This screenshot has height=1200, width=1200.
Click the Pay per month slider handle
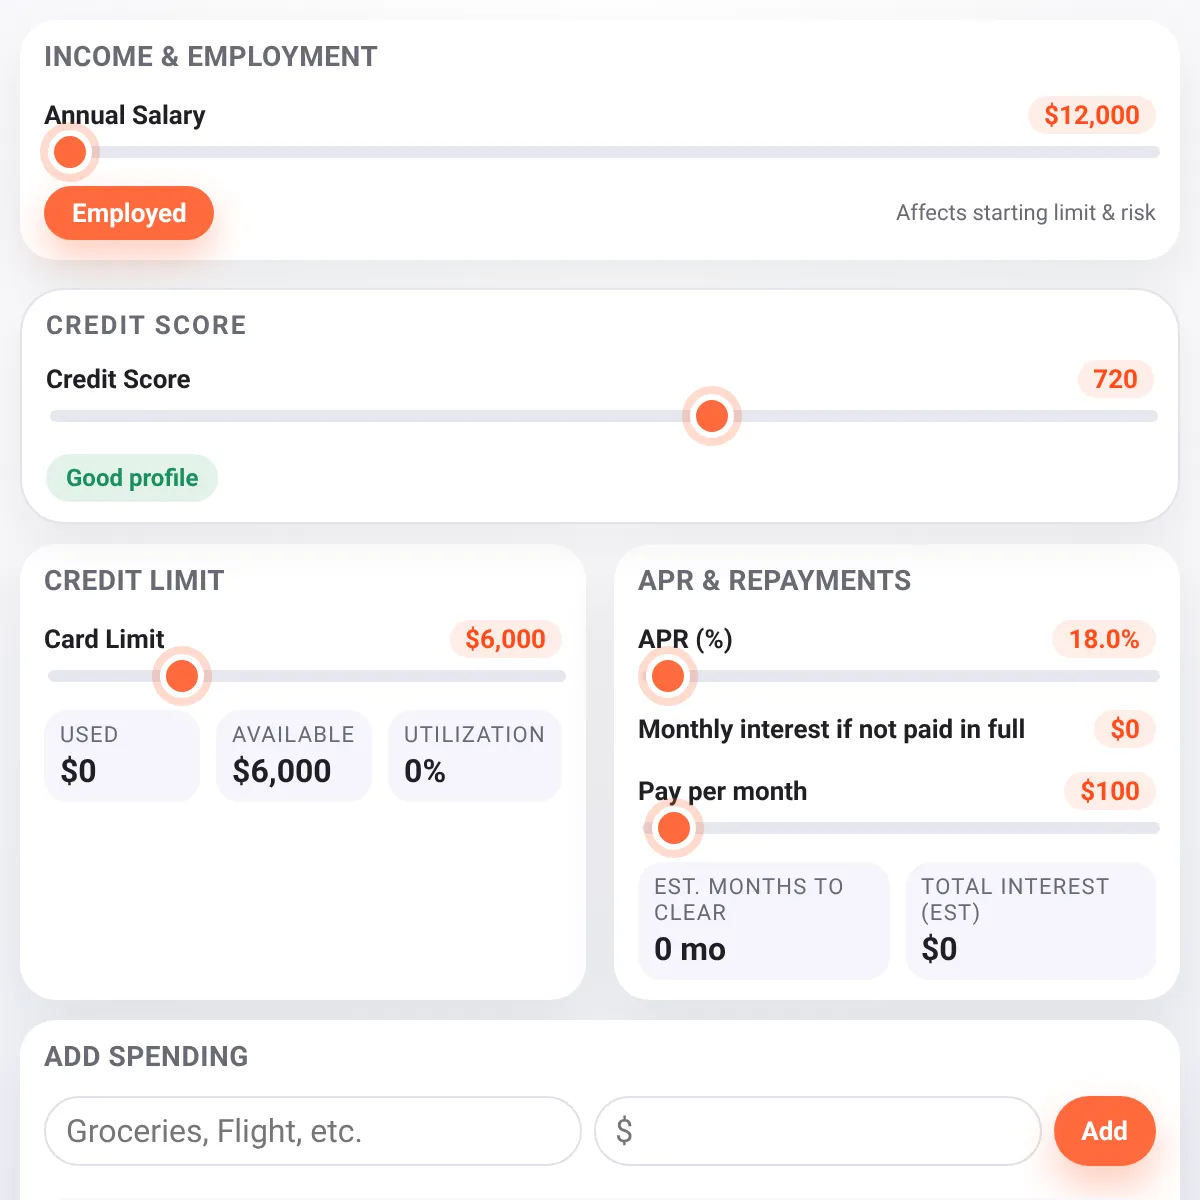[674, 828]
